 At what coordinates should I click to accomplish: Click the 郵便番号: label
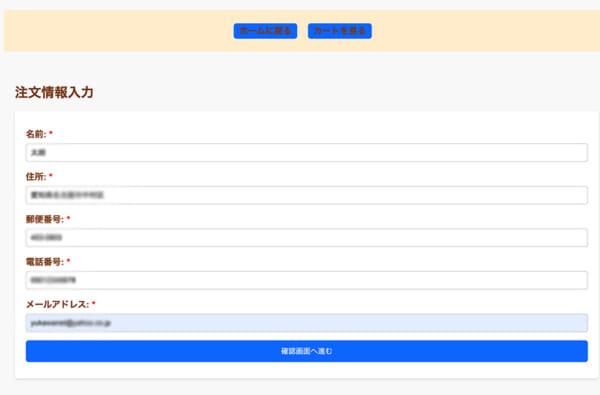click(45, 219)
